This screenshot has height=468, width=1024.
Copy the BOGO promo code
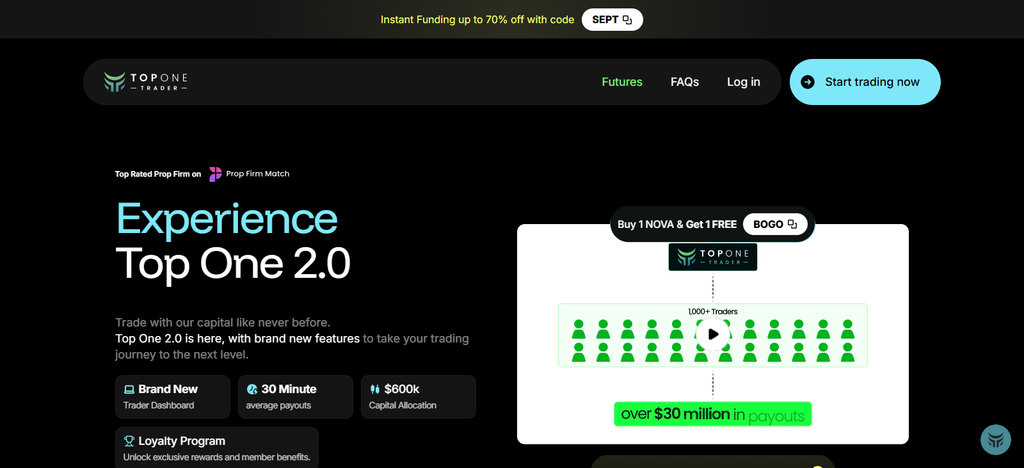pos(775,224)
